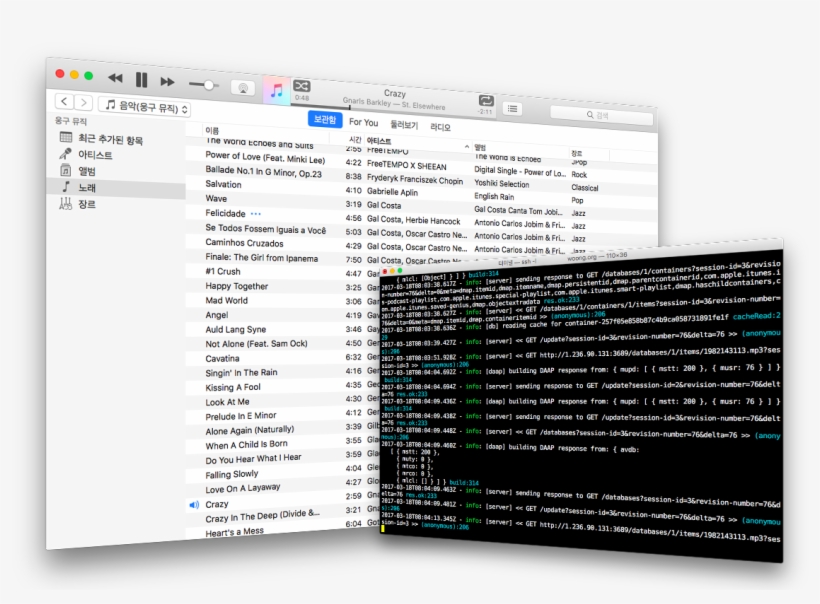Select the song Falling Slowly
This screenshot has height=604, width=820.
click(232, 474)
